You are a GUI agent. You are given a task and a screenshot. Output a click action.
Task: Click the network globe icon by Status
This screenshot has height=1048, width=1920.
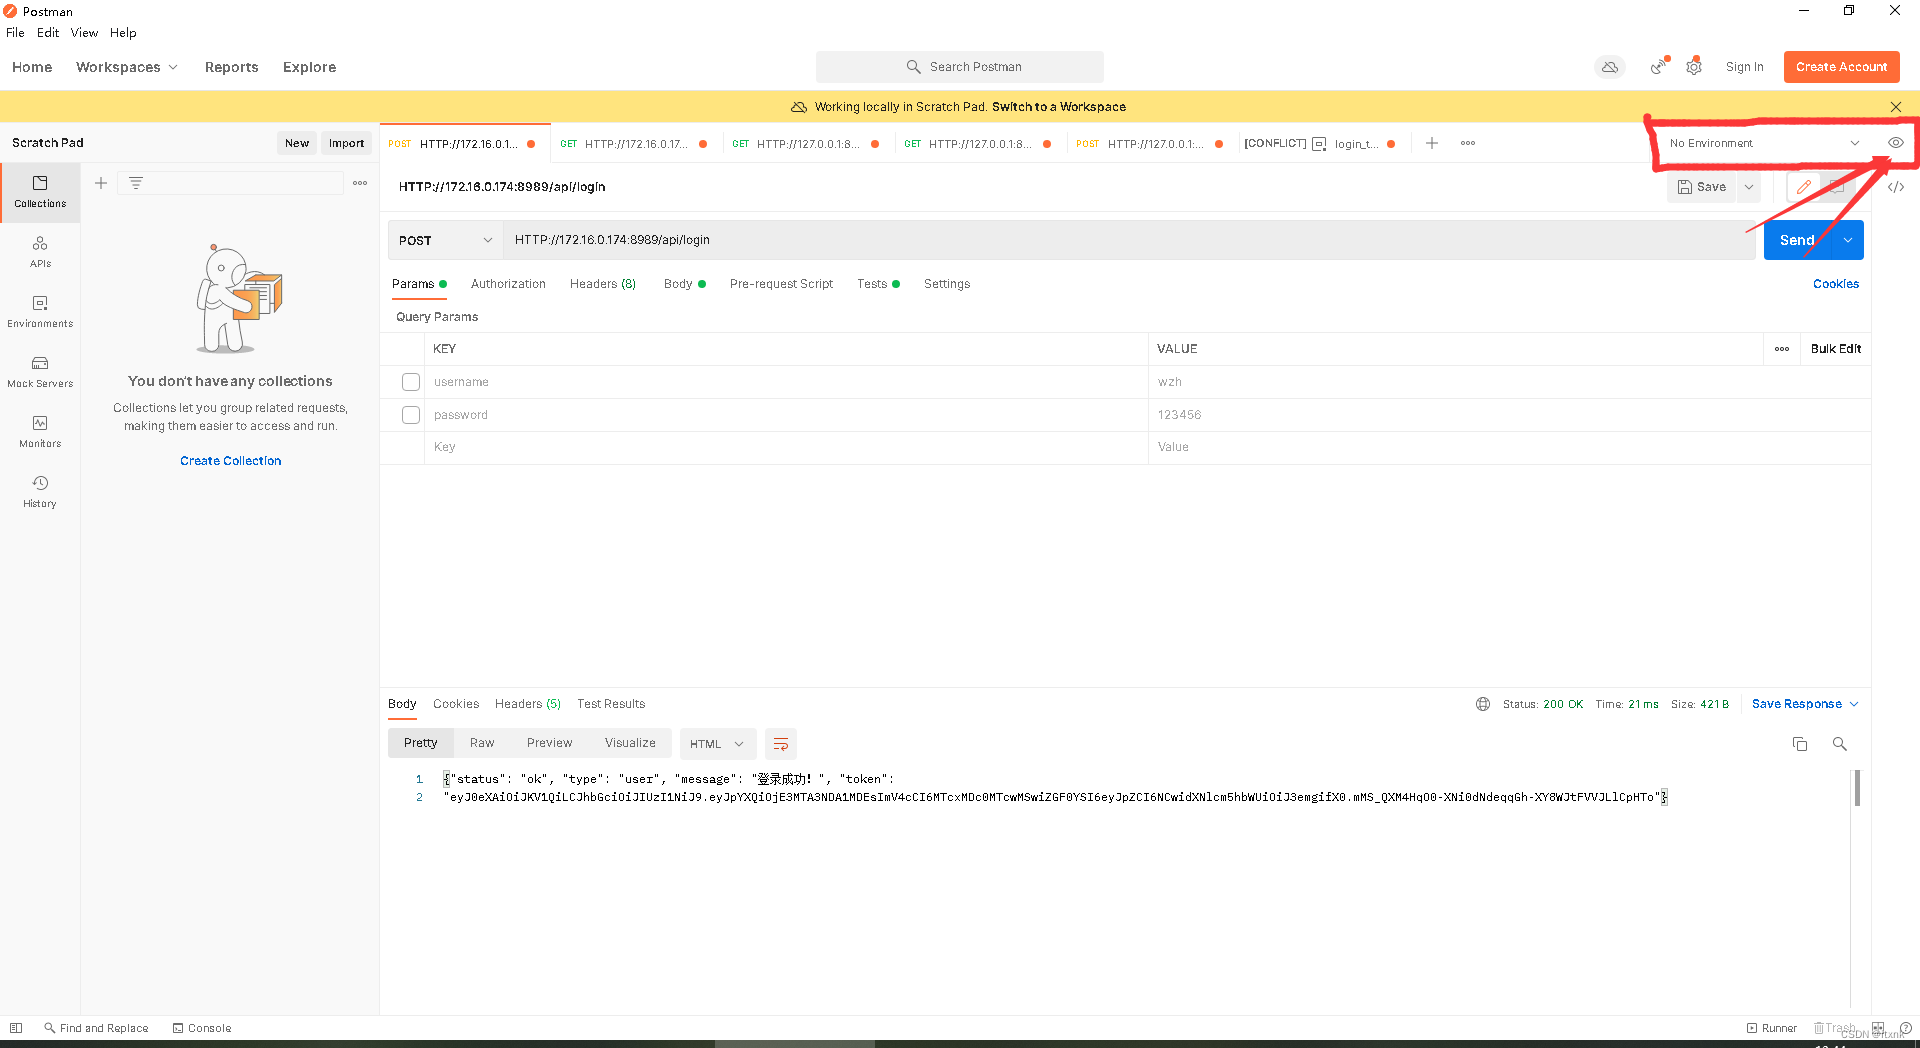point(1483,704)
